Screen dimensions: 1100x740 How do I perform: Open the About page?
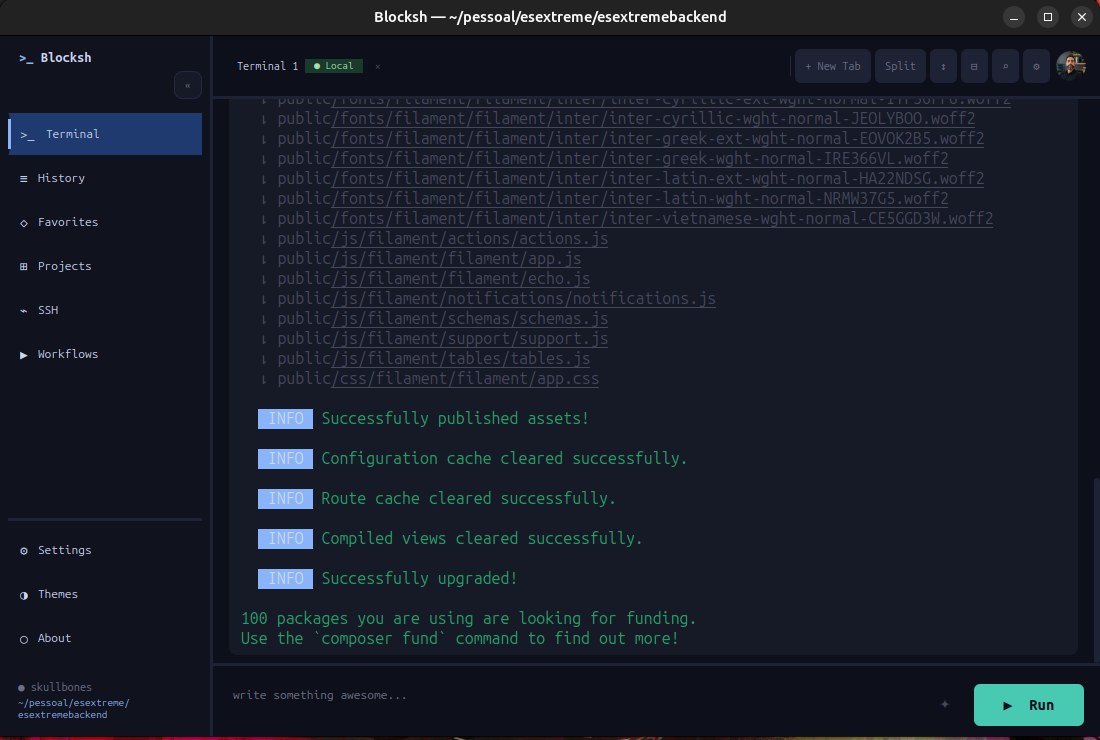105,638
